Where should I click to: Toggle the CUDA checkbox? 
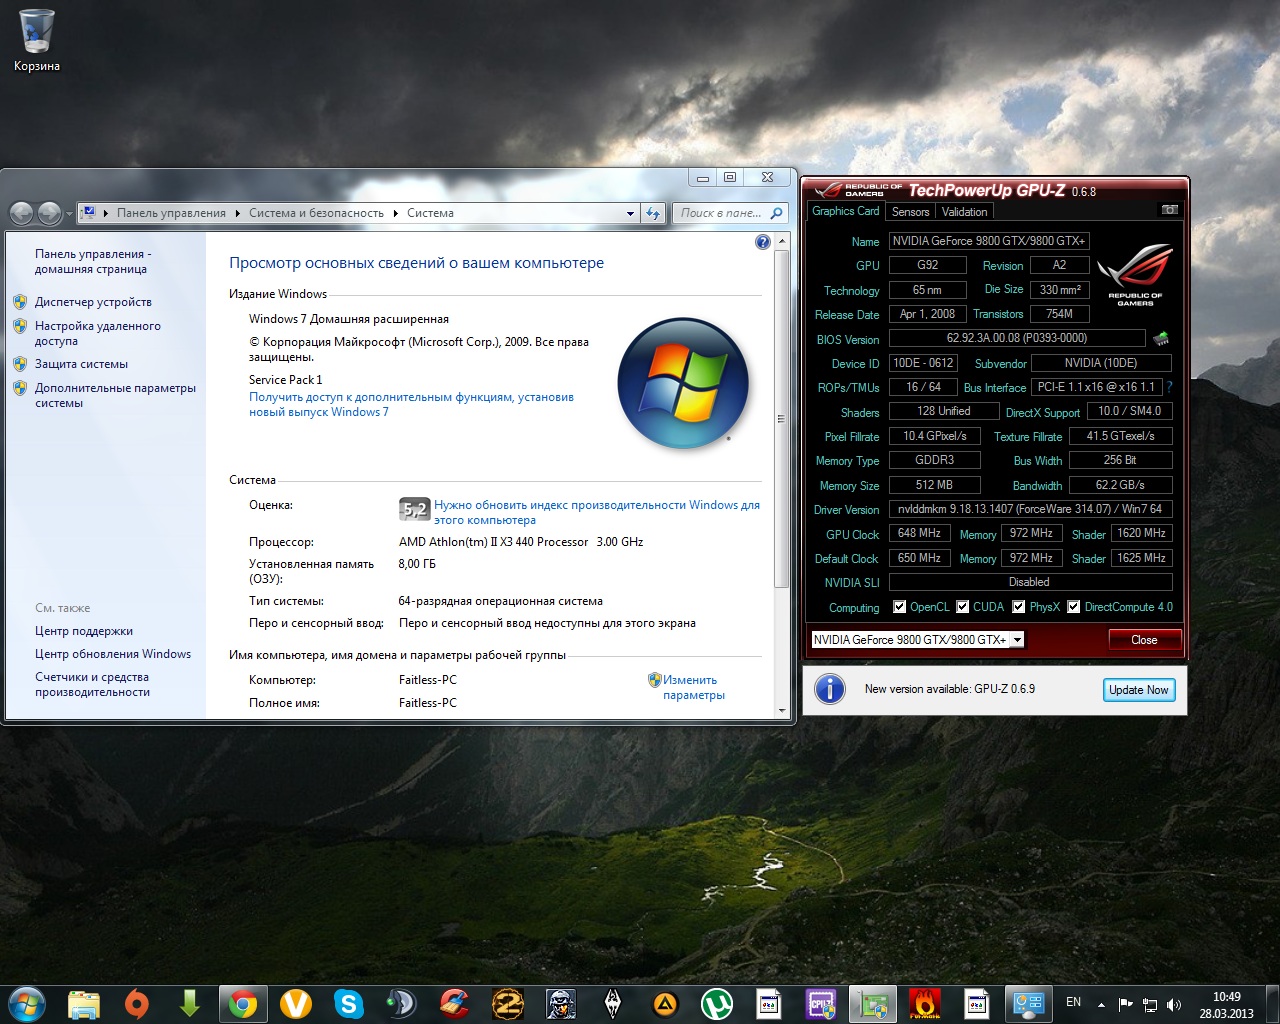click(x=962, y=607)
